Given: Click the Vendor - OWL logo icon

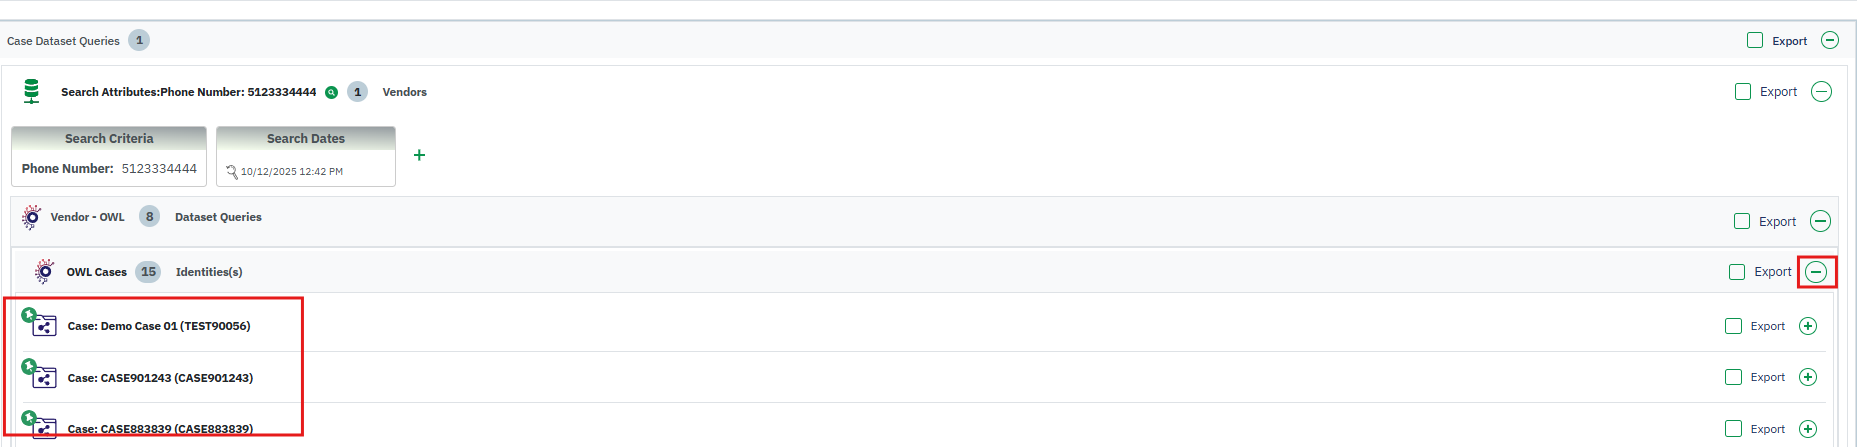Looking at the screenshot, I should (32, 217).
